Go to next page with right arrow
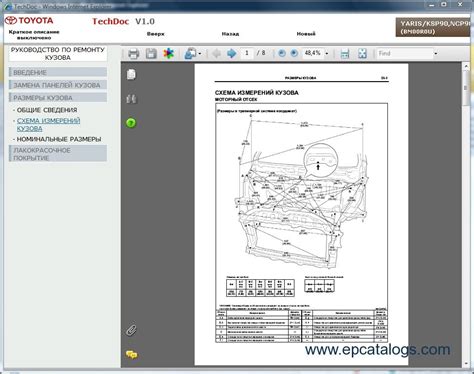 tap(231, 53)
